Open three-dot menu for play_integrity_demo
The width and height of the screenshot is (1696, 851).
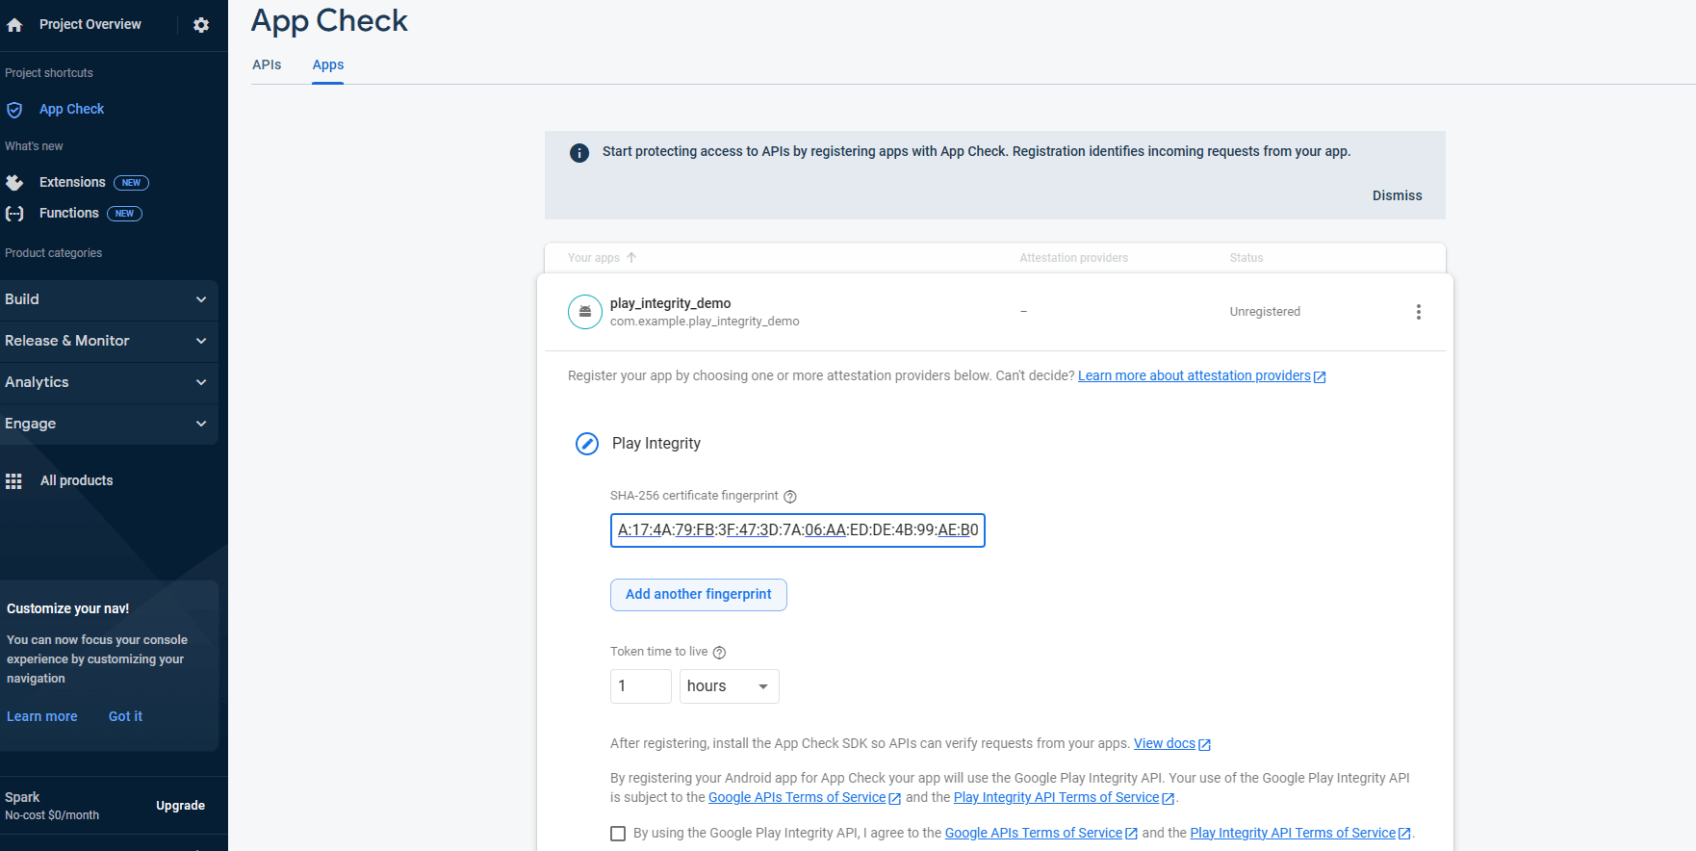(1418, 312)
